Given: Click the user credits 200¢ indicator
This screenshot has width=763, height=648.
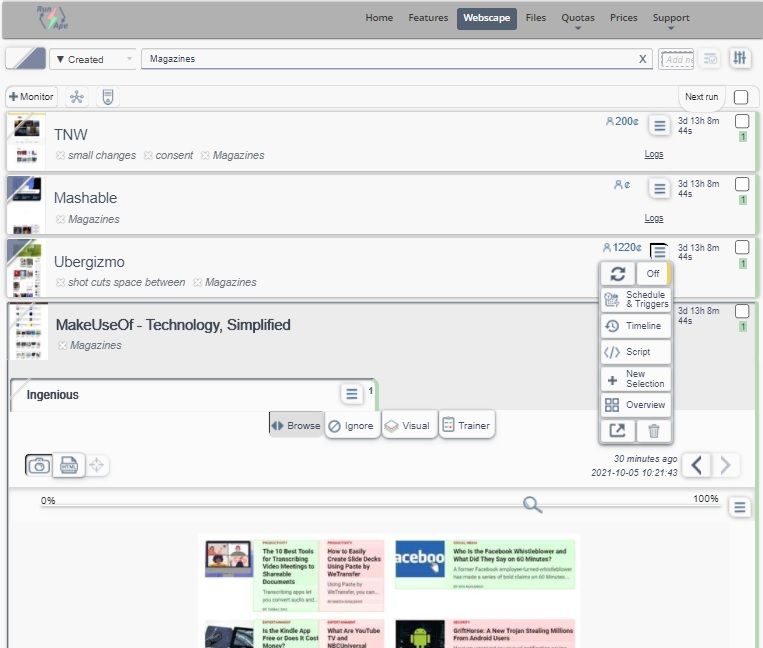Looking at the screenshot, I should click(622, 121).
